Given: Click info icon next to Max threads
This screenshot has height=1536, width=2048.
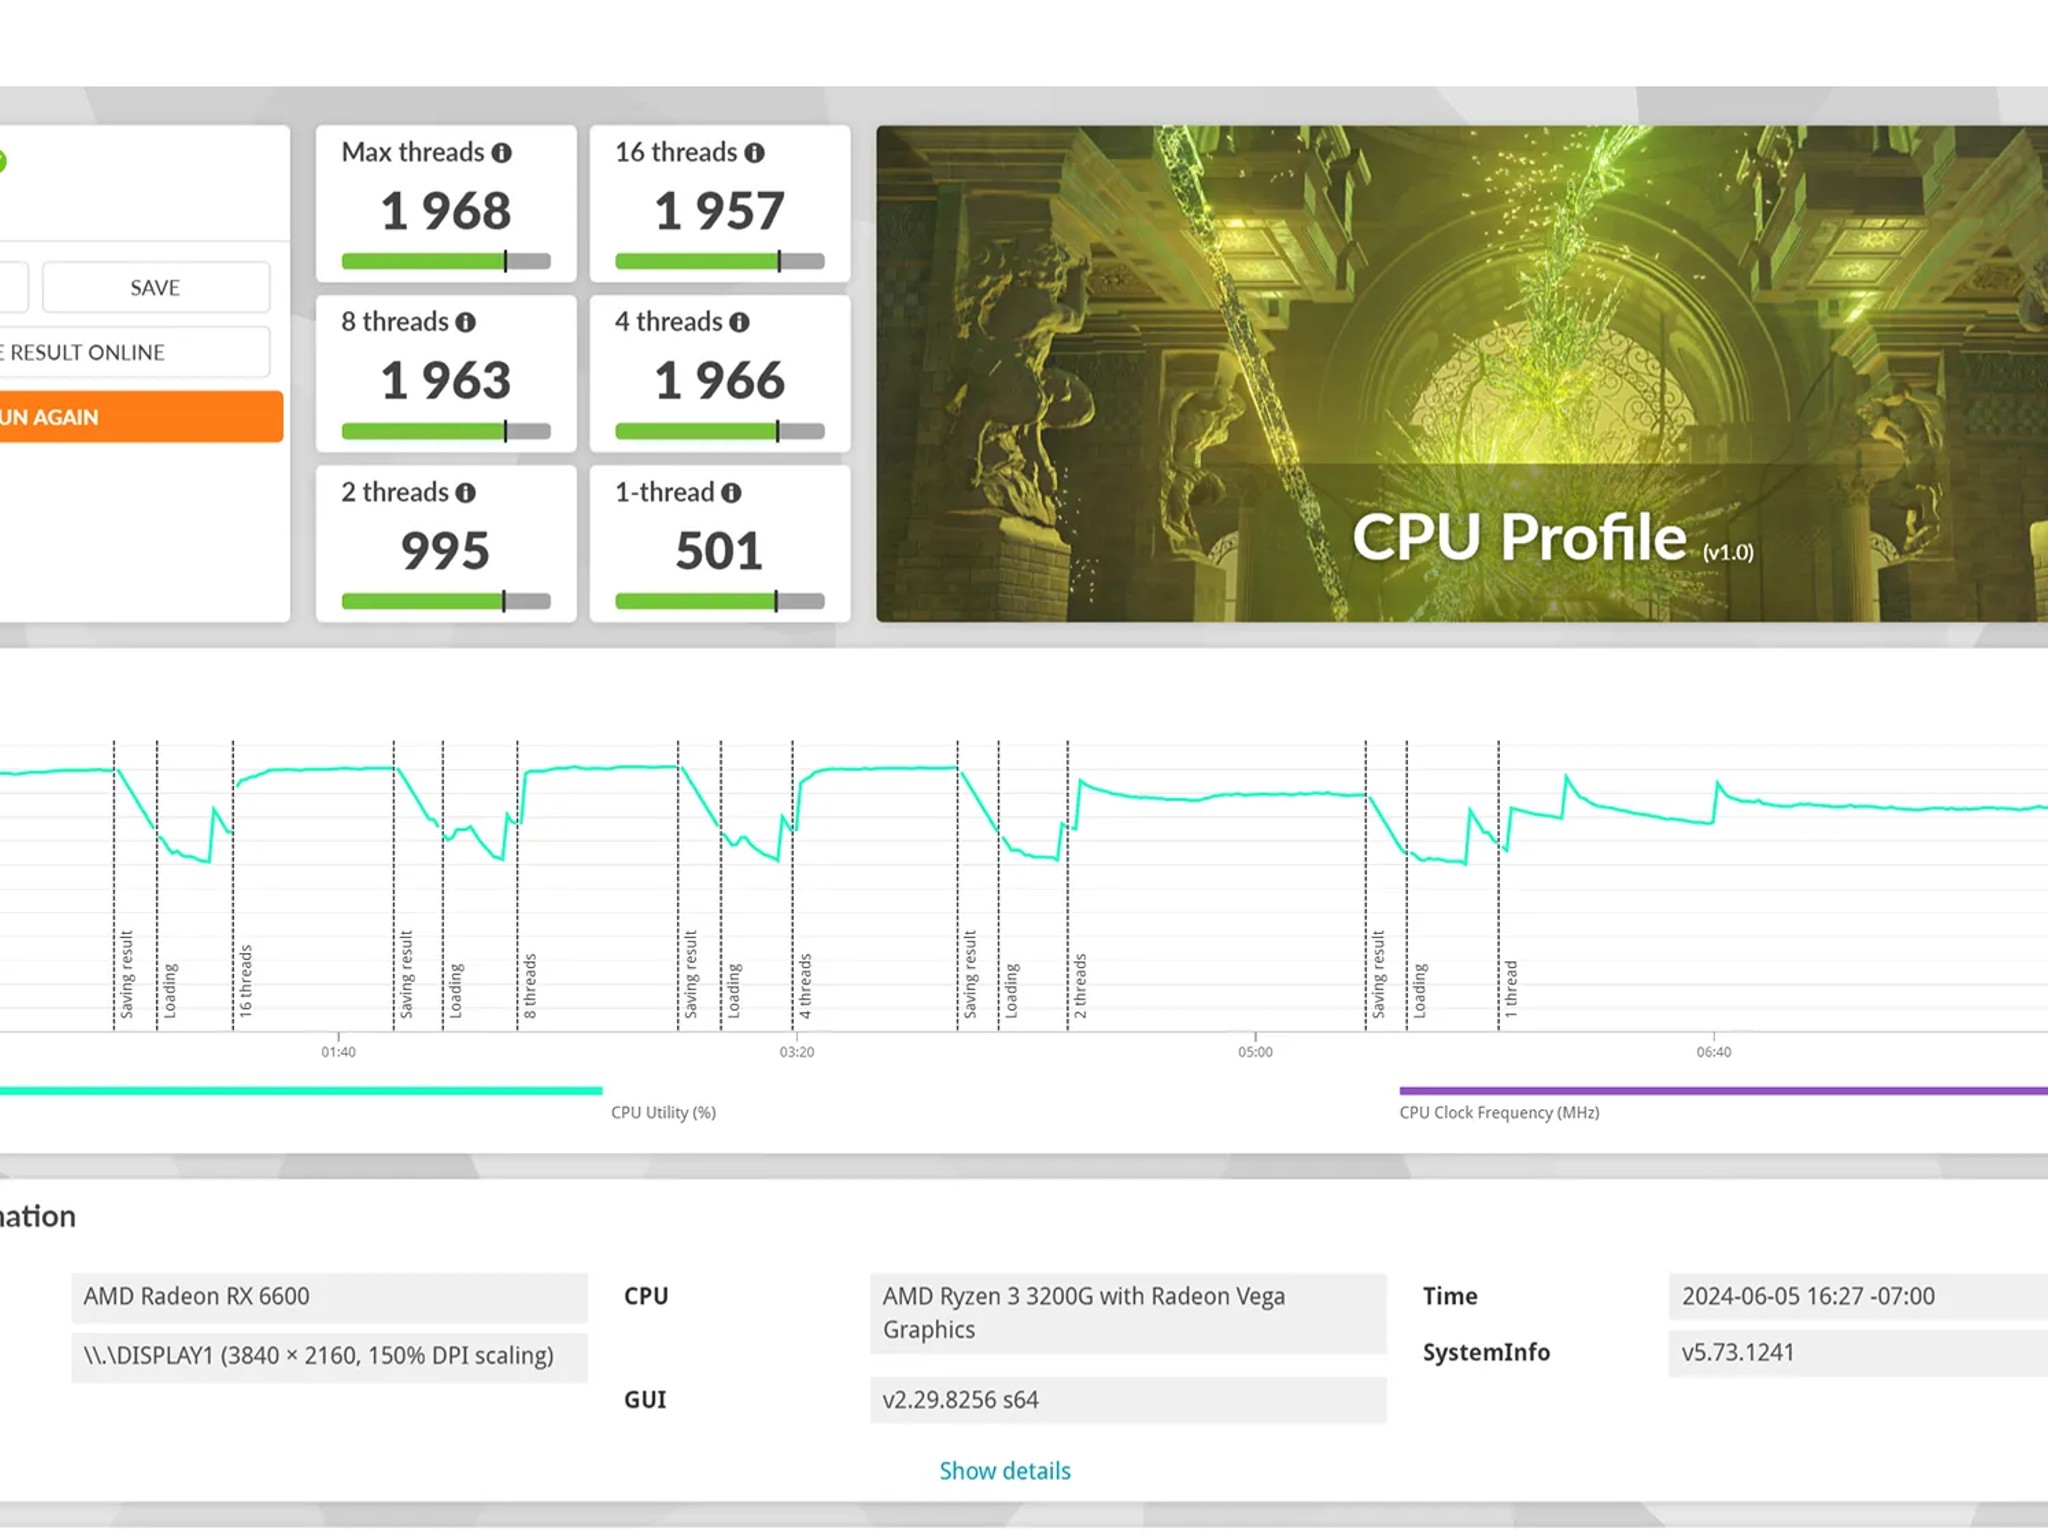Looking at the screenshot, I should coord(502,153).
